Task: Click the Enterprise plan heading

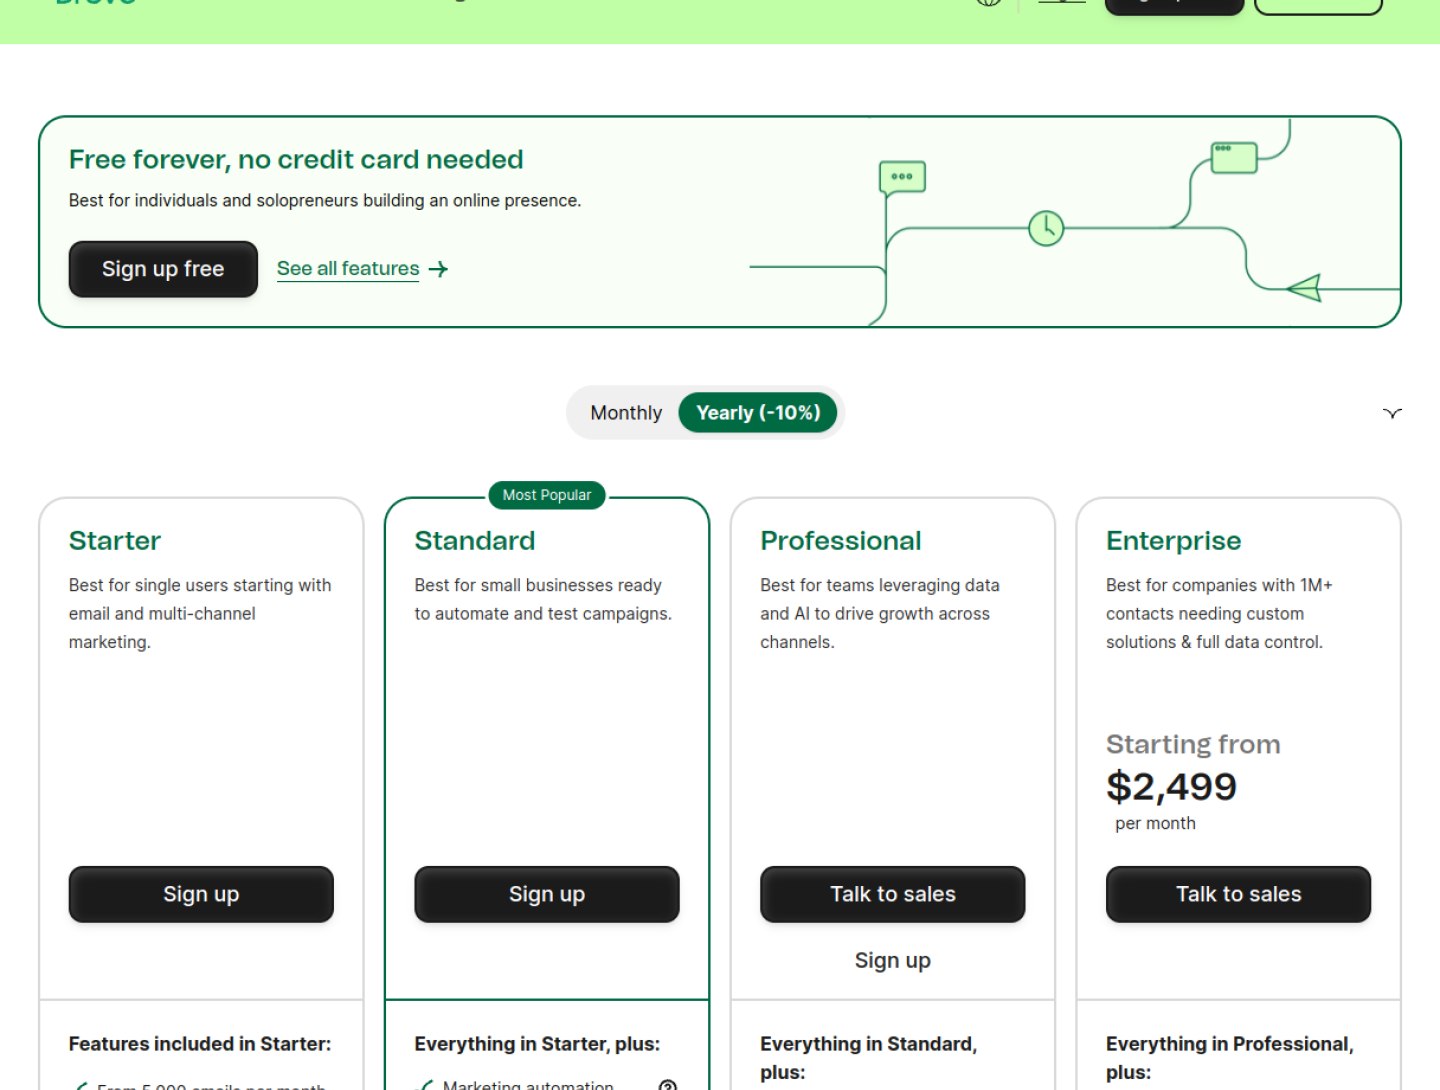Action: pyautogui.click(x=1174, y=541)
